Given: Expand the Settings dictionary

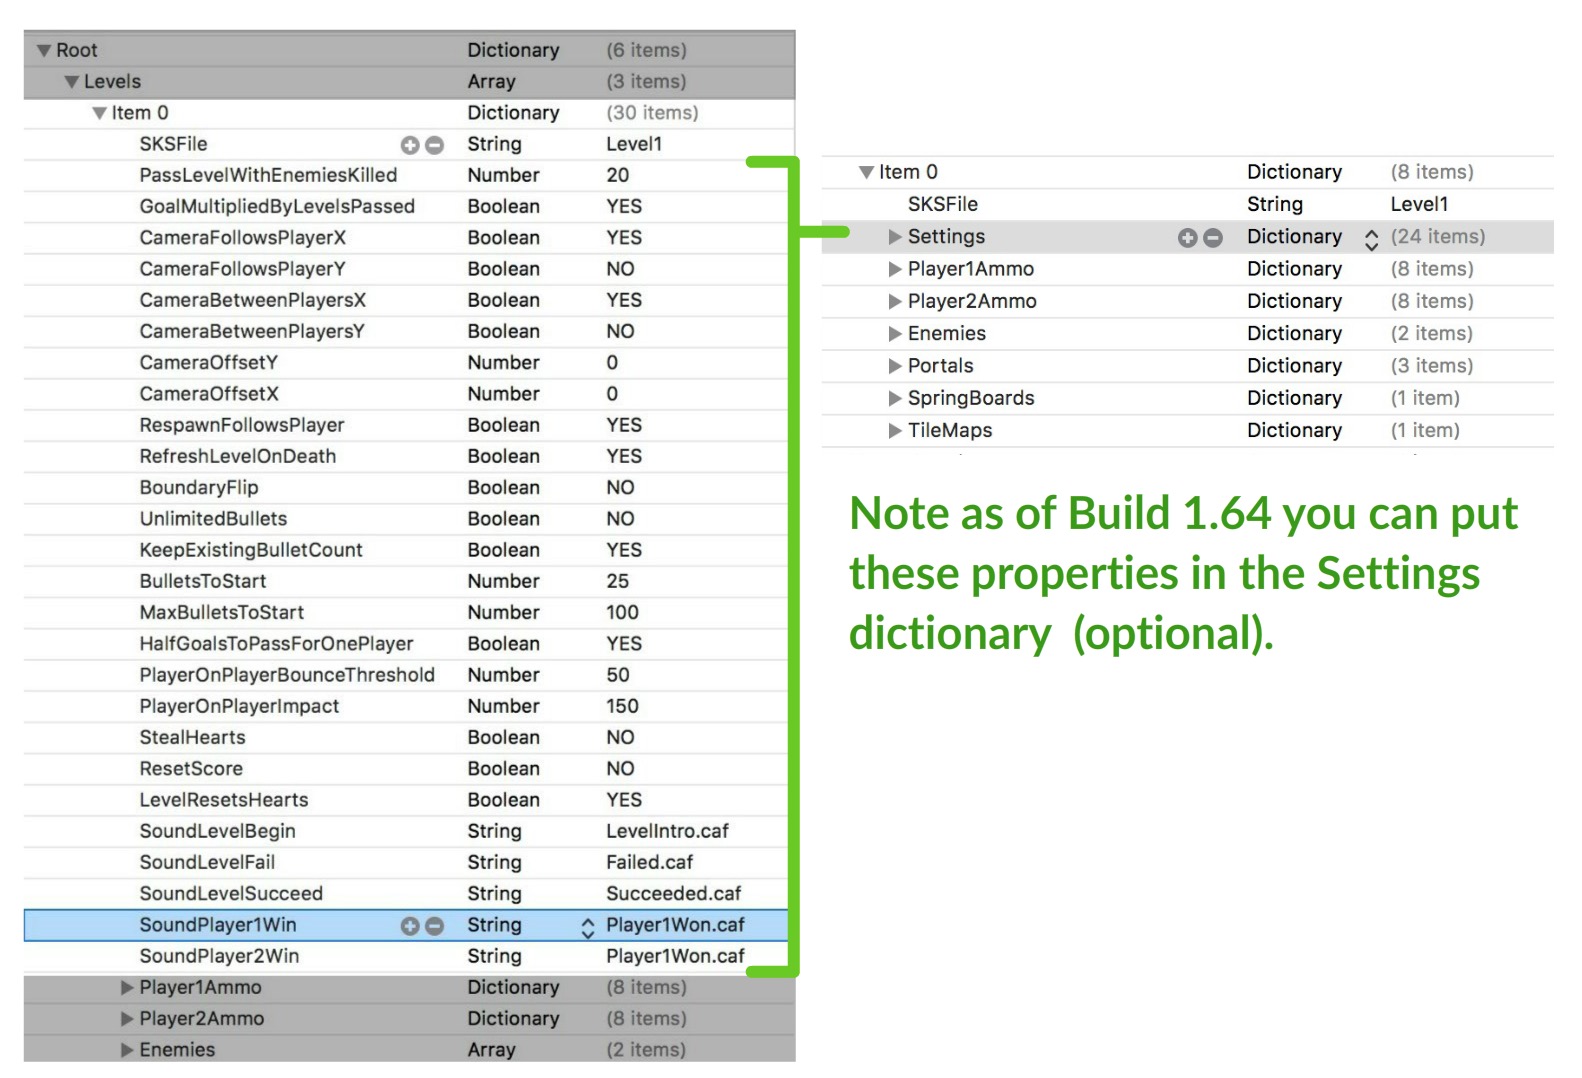Looking at the screenshot, I should pos(895,237).
